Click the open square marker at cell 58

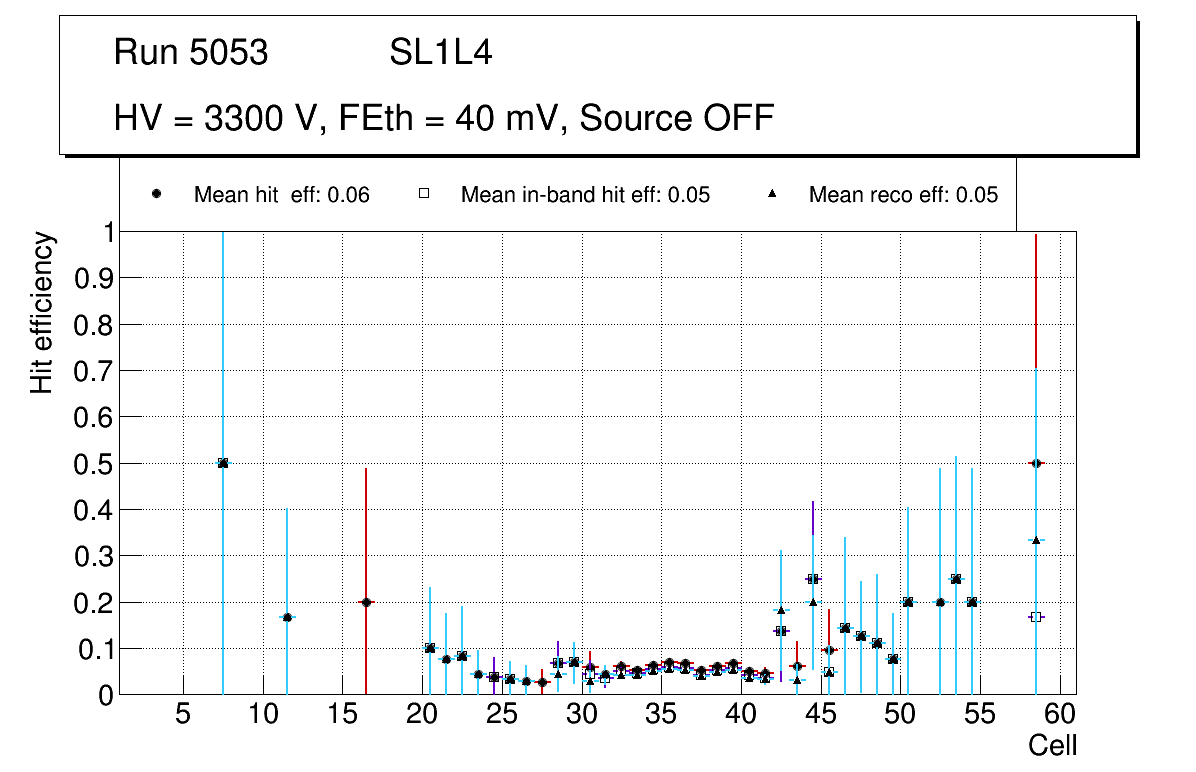1036,617
